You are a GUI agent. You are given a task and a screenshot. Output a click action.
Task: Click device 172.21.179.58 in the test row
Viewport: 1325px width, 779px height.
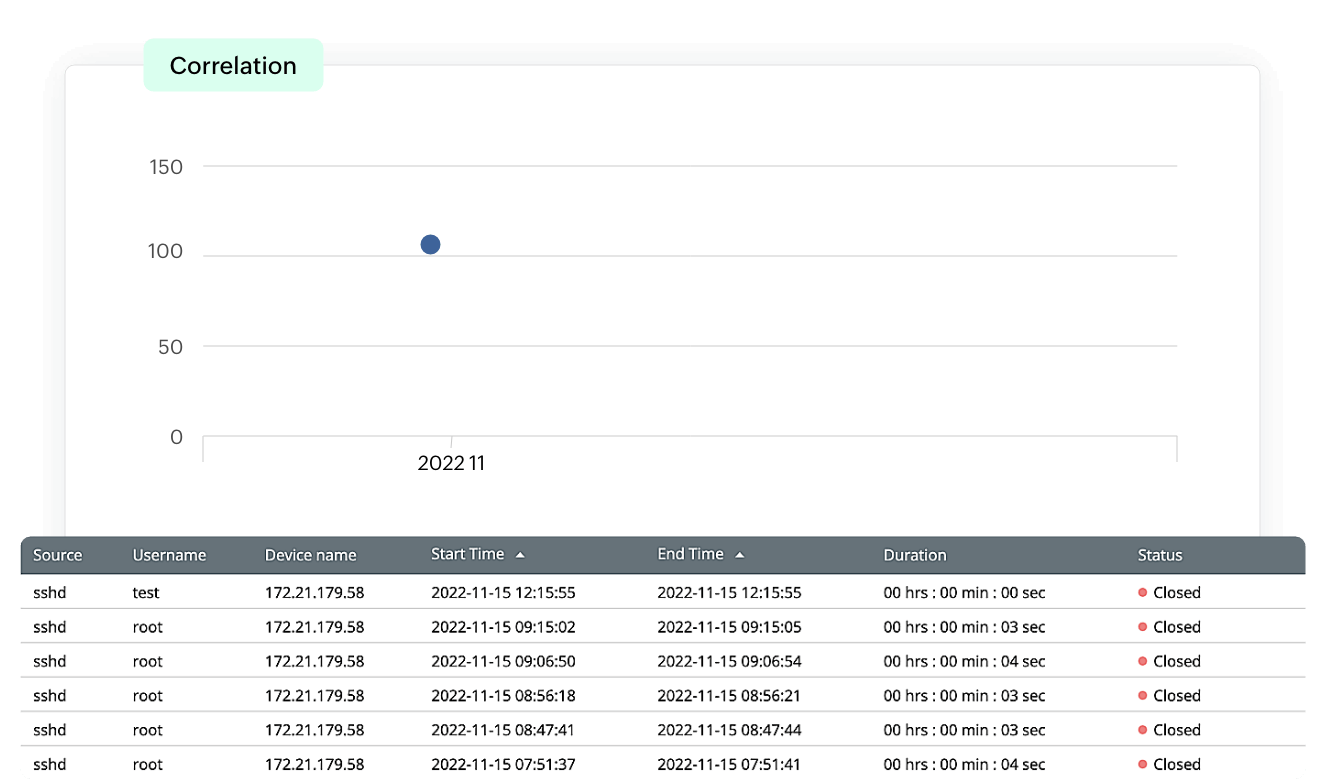[314, 592]
